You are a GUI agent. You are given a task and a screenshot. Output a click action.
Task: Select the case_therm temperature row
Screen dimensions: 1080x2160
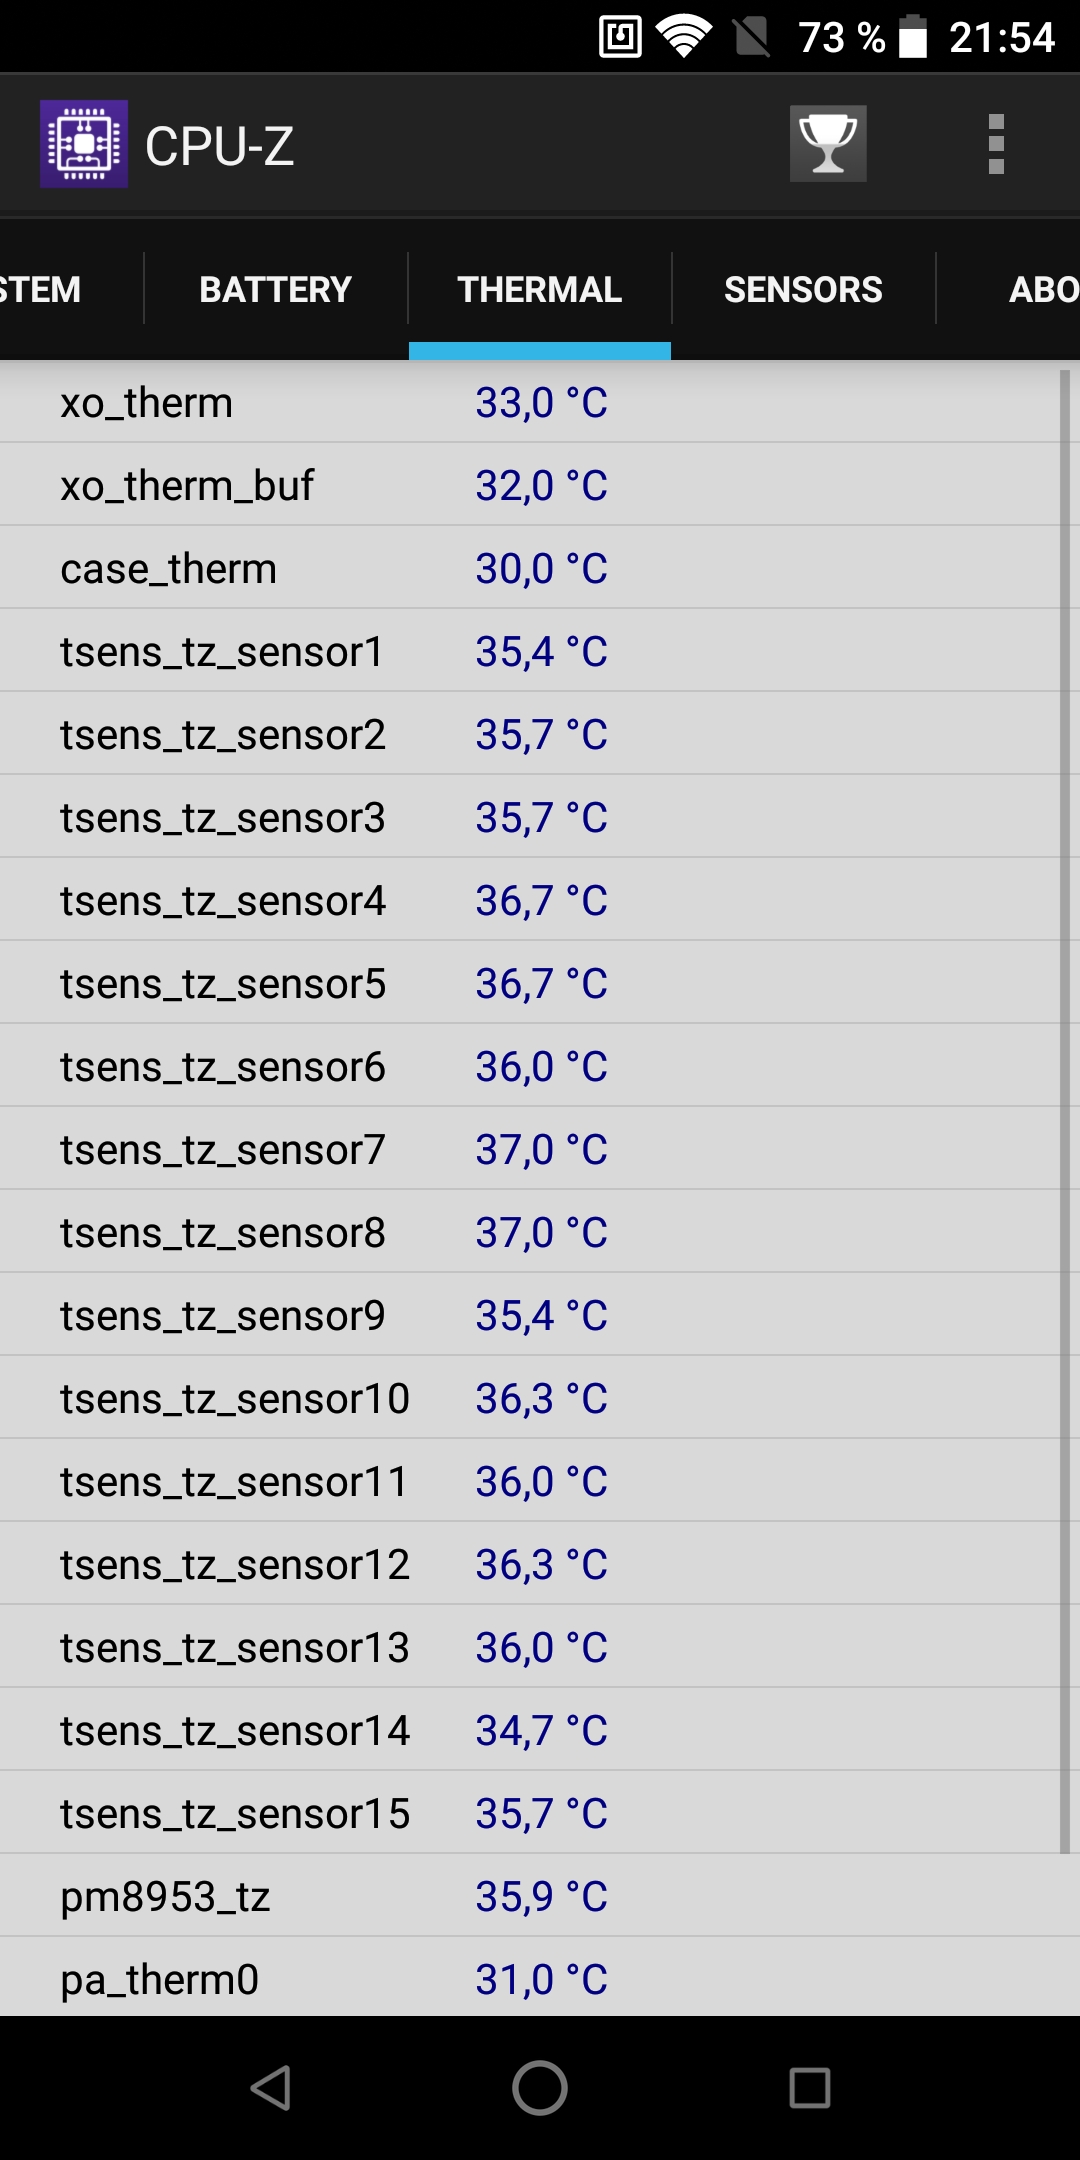click(x=530, y=568)
